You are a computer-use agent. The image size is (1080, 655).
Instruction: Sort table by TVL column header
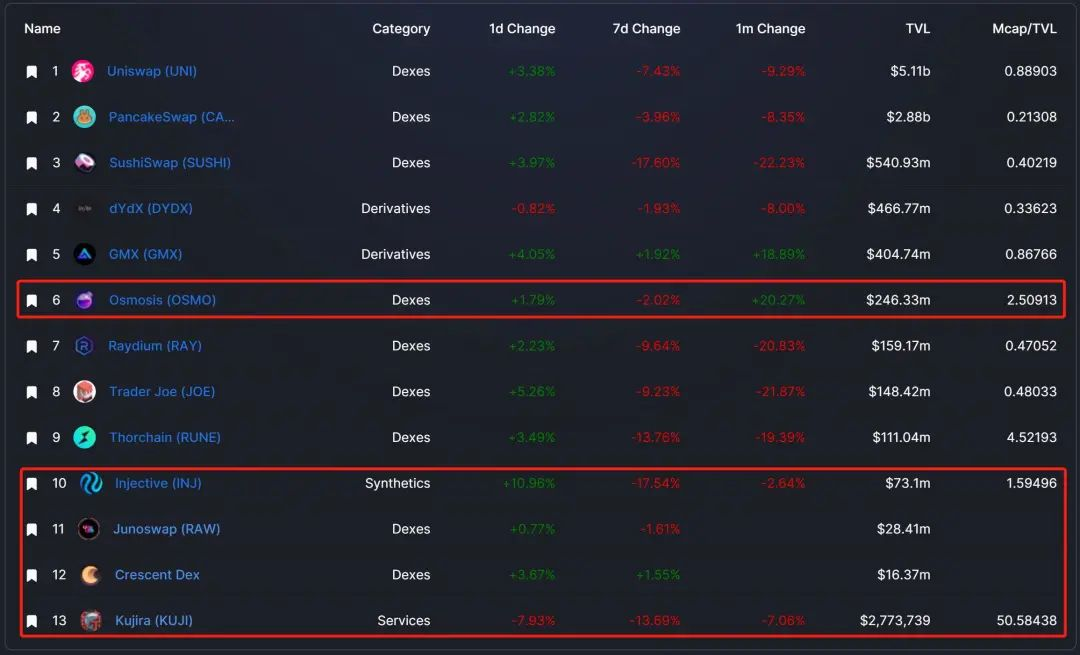[x=917, y=29]
